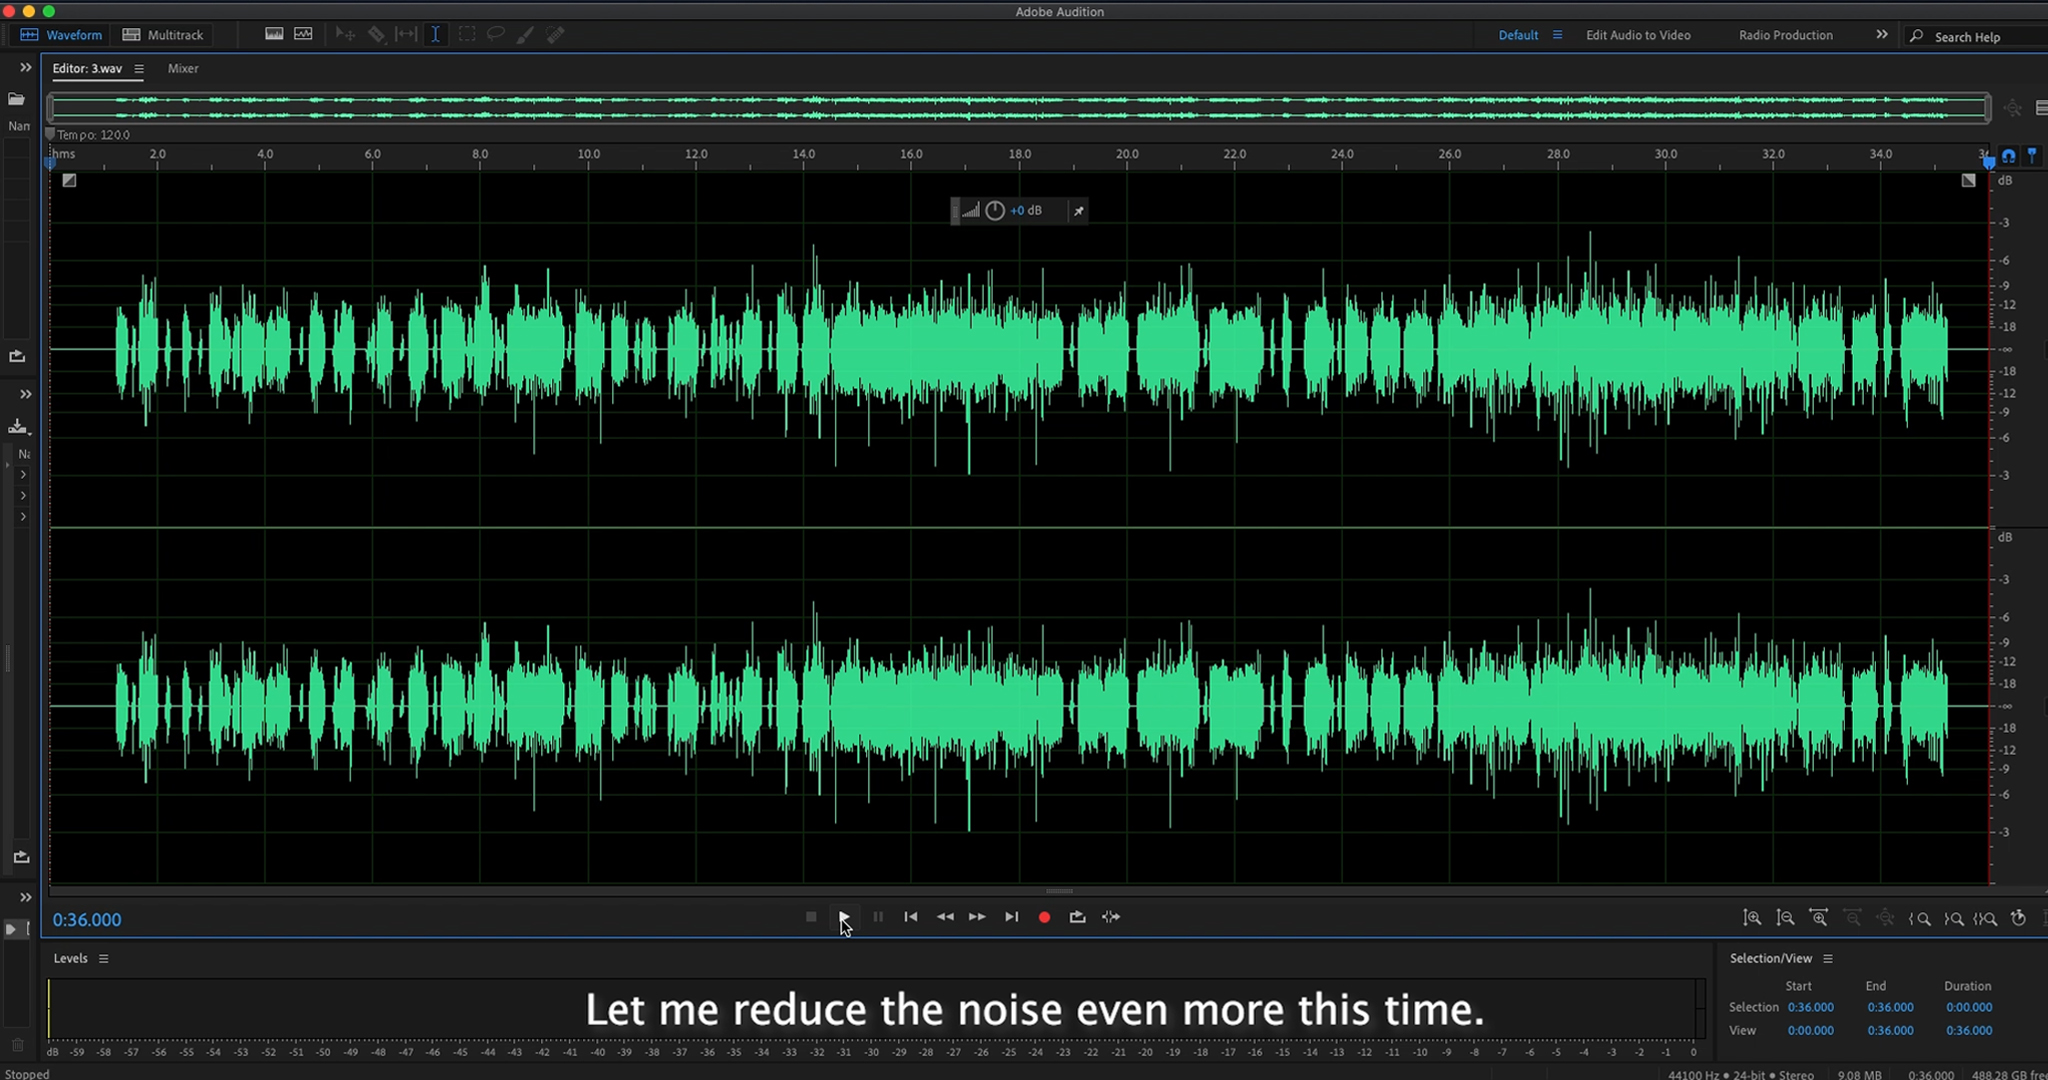
Task: Adjust the +0 dB HUD volume knob
Action: (995, 211)
